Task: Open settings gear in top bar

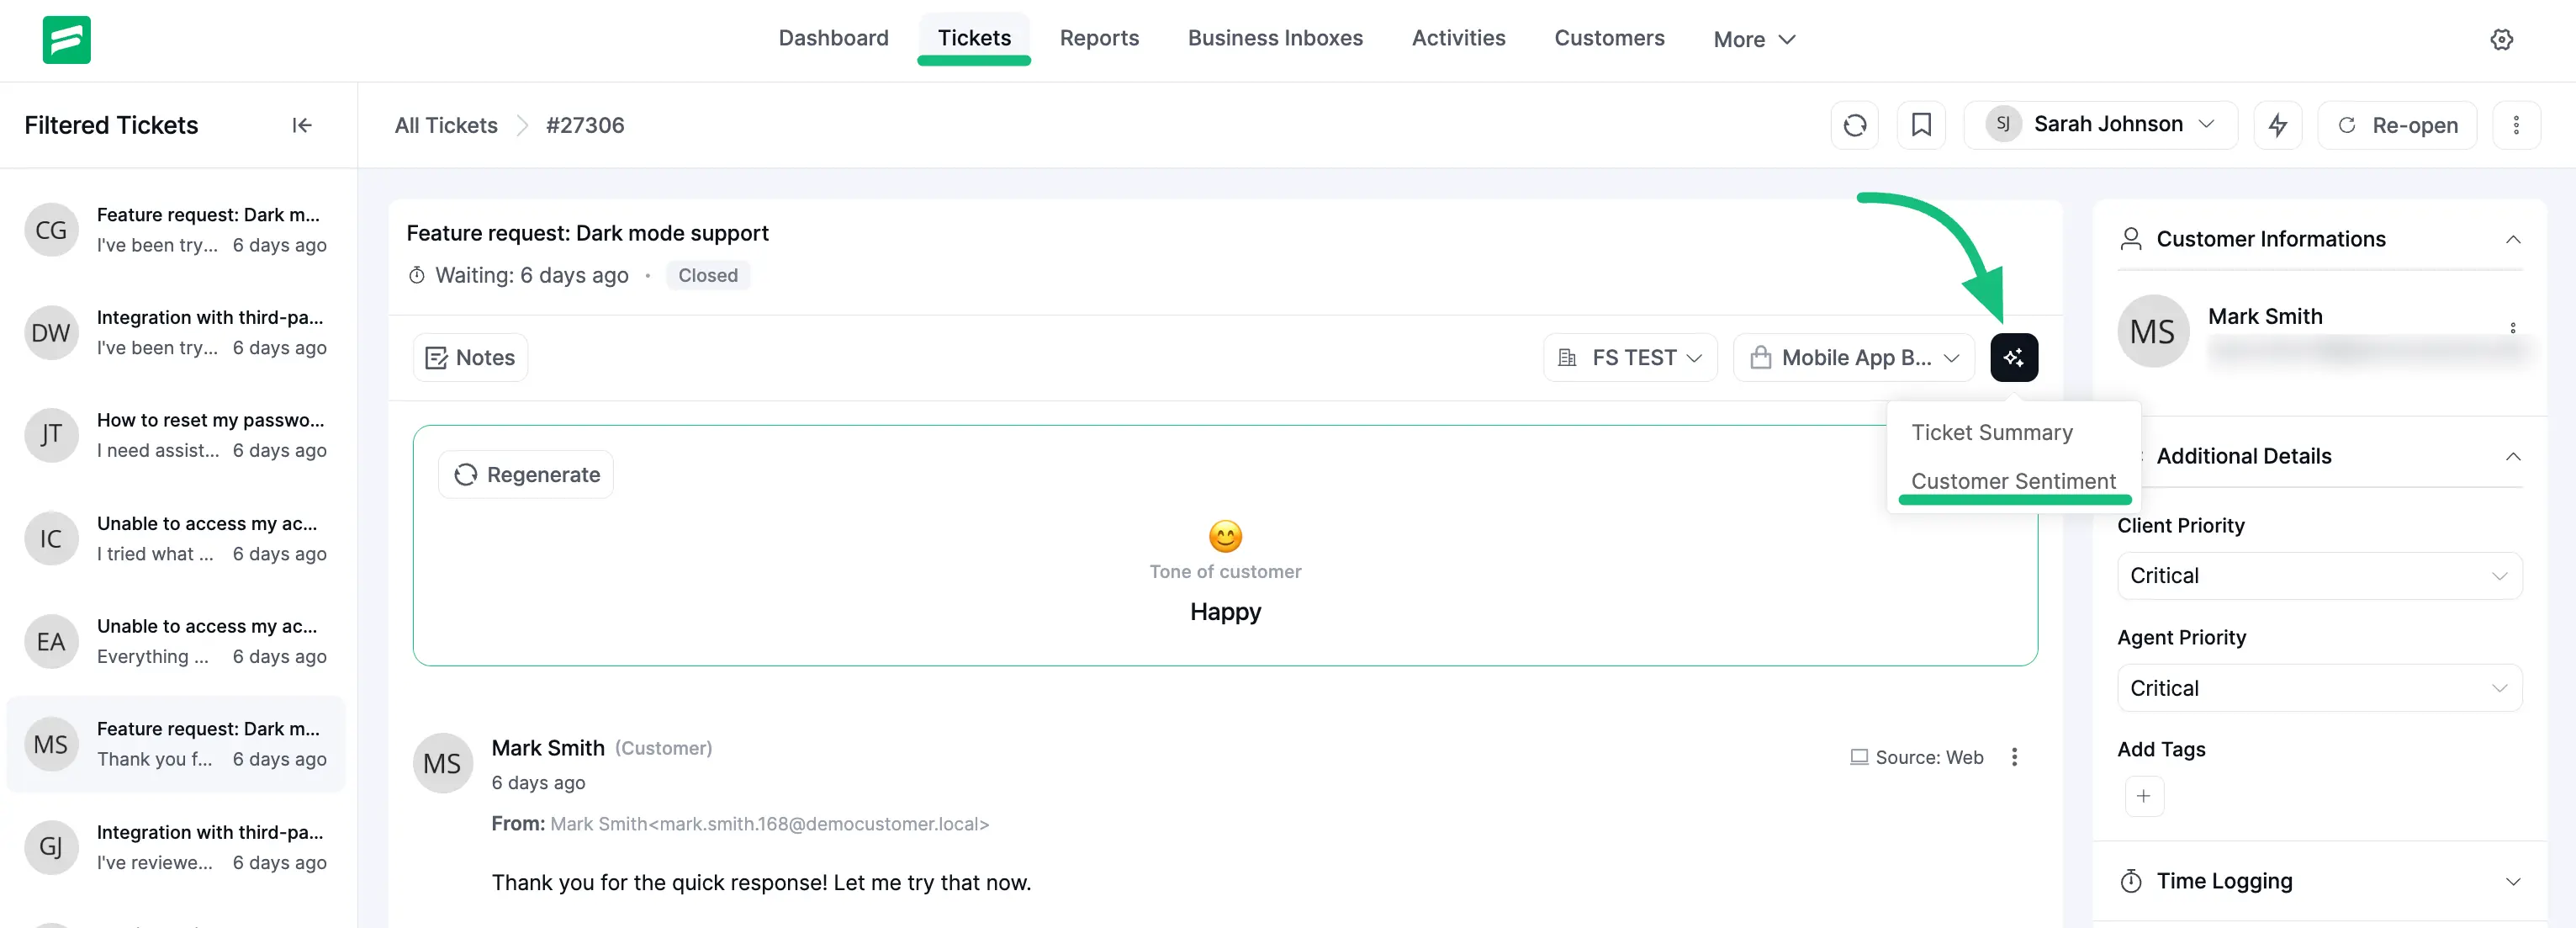Action: click(2501, 40)
